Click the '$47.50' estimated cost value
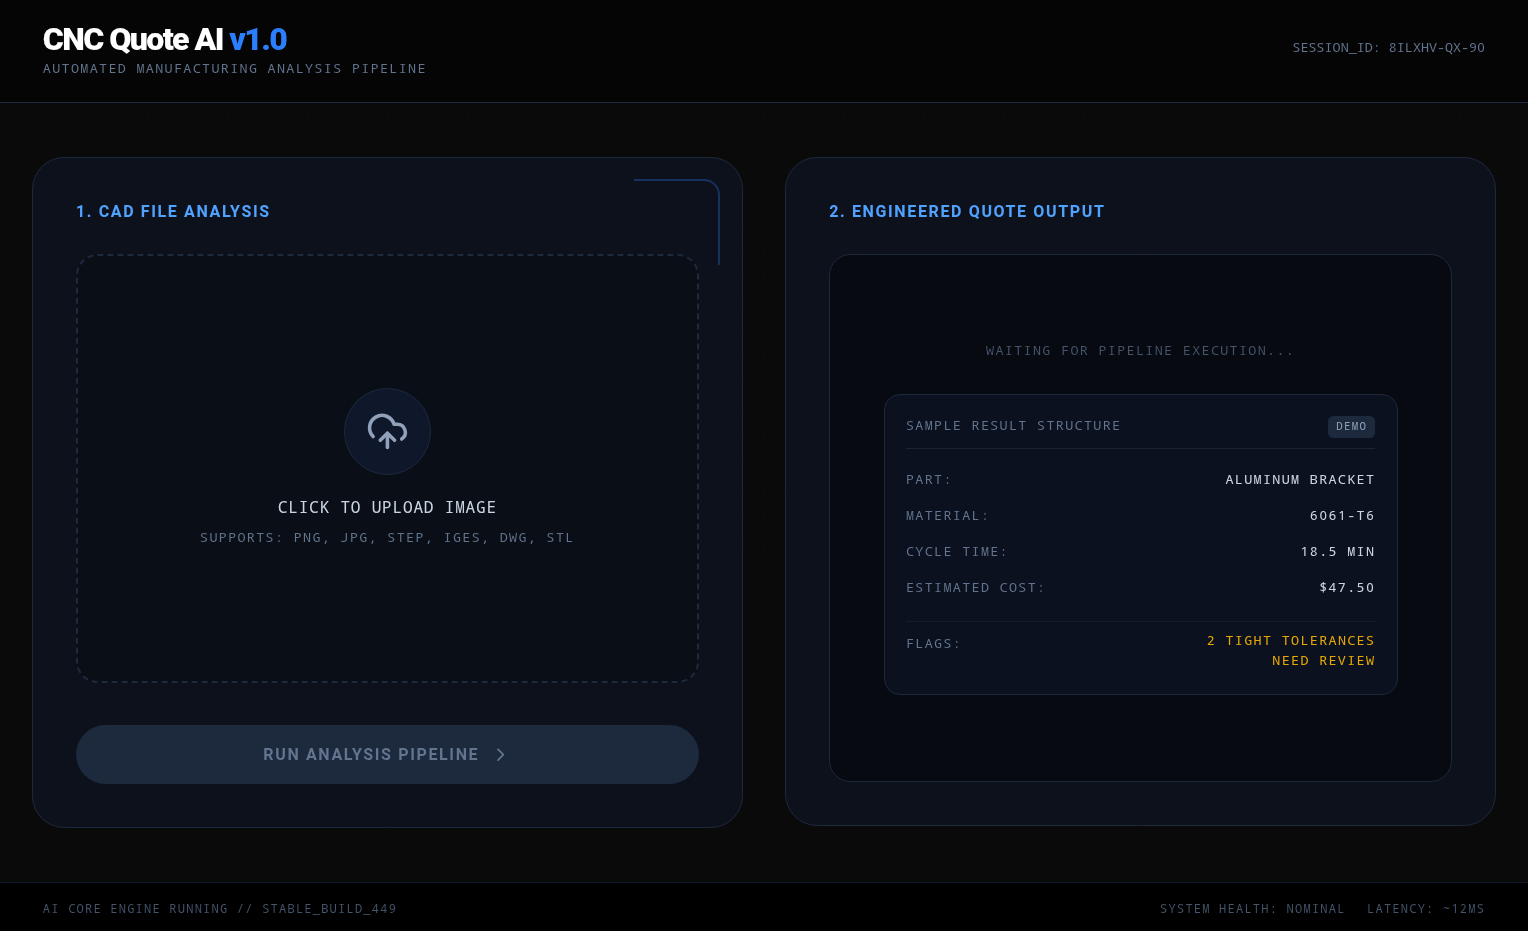The height and width of the screenshot is (931, 1528). (x=1347, y=588)
